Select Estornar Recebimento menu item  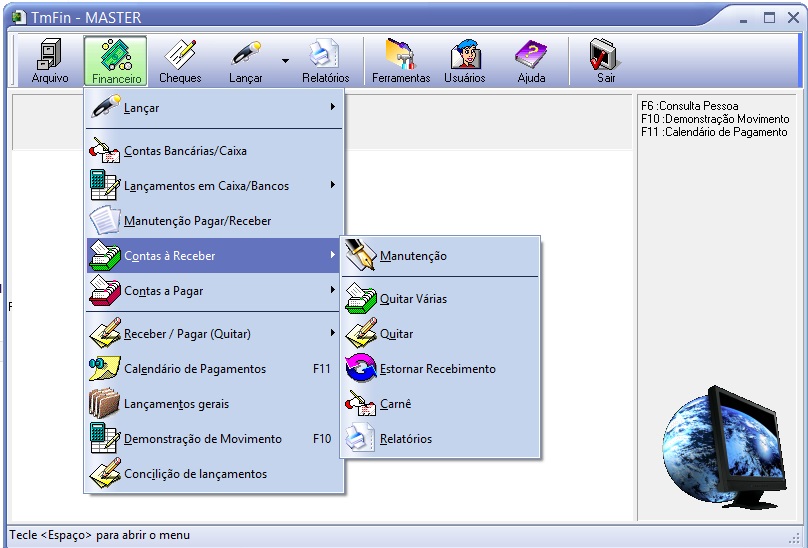437,369
